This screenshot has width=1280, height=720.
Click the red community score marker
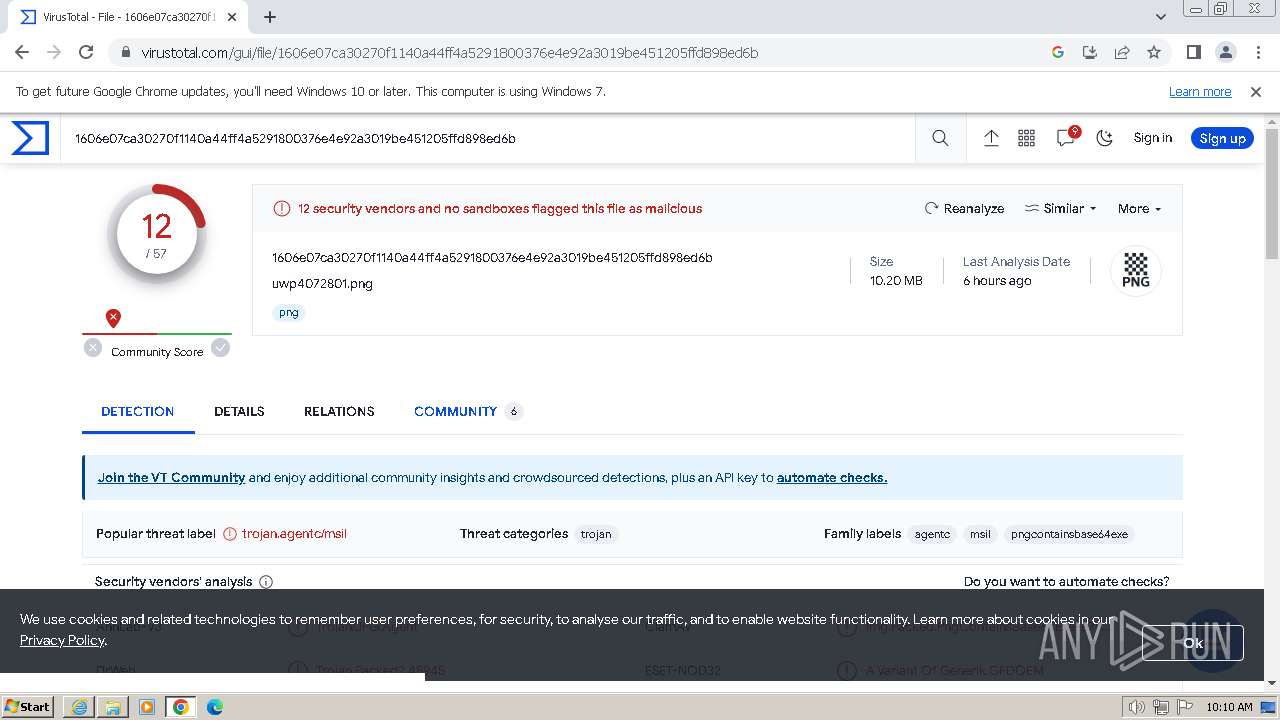[113, 318]
